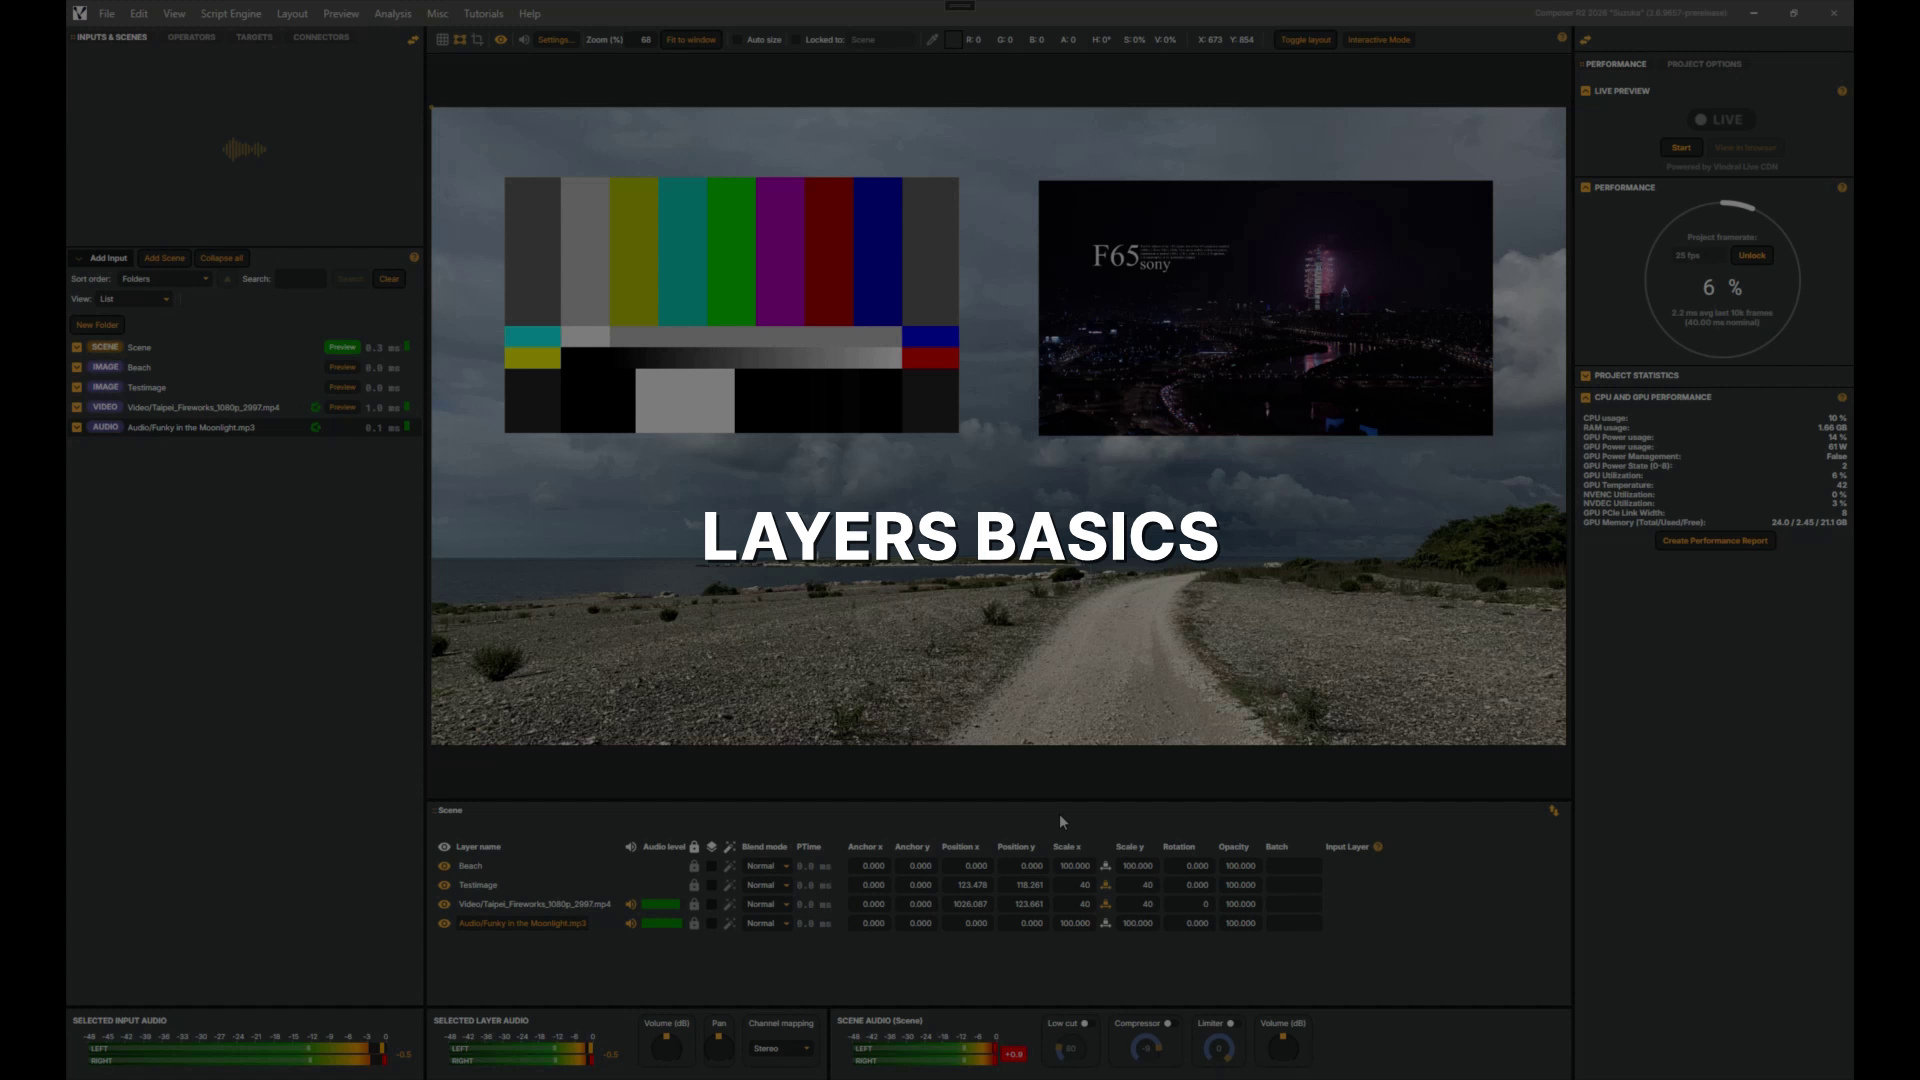1920x1080 pixels.
Task: Hide the Testimage layer with eye icon
Action: (x=444, y=885)
